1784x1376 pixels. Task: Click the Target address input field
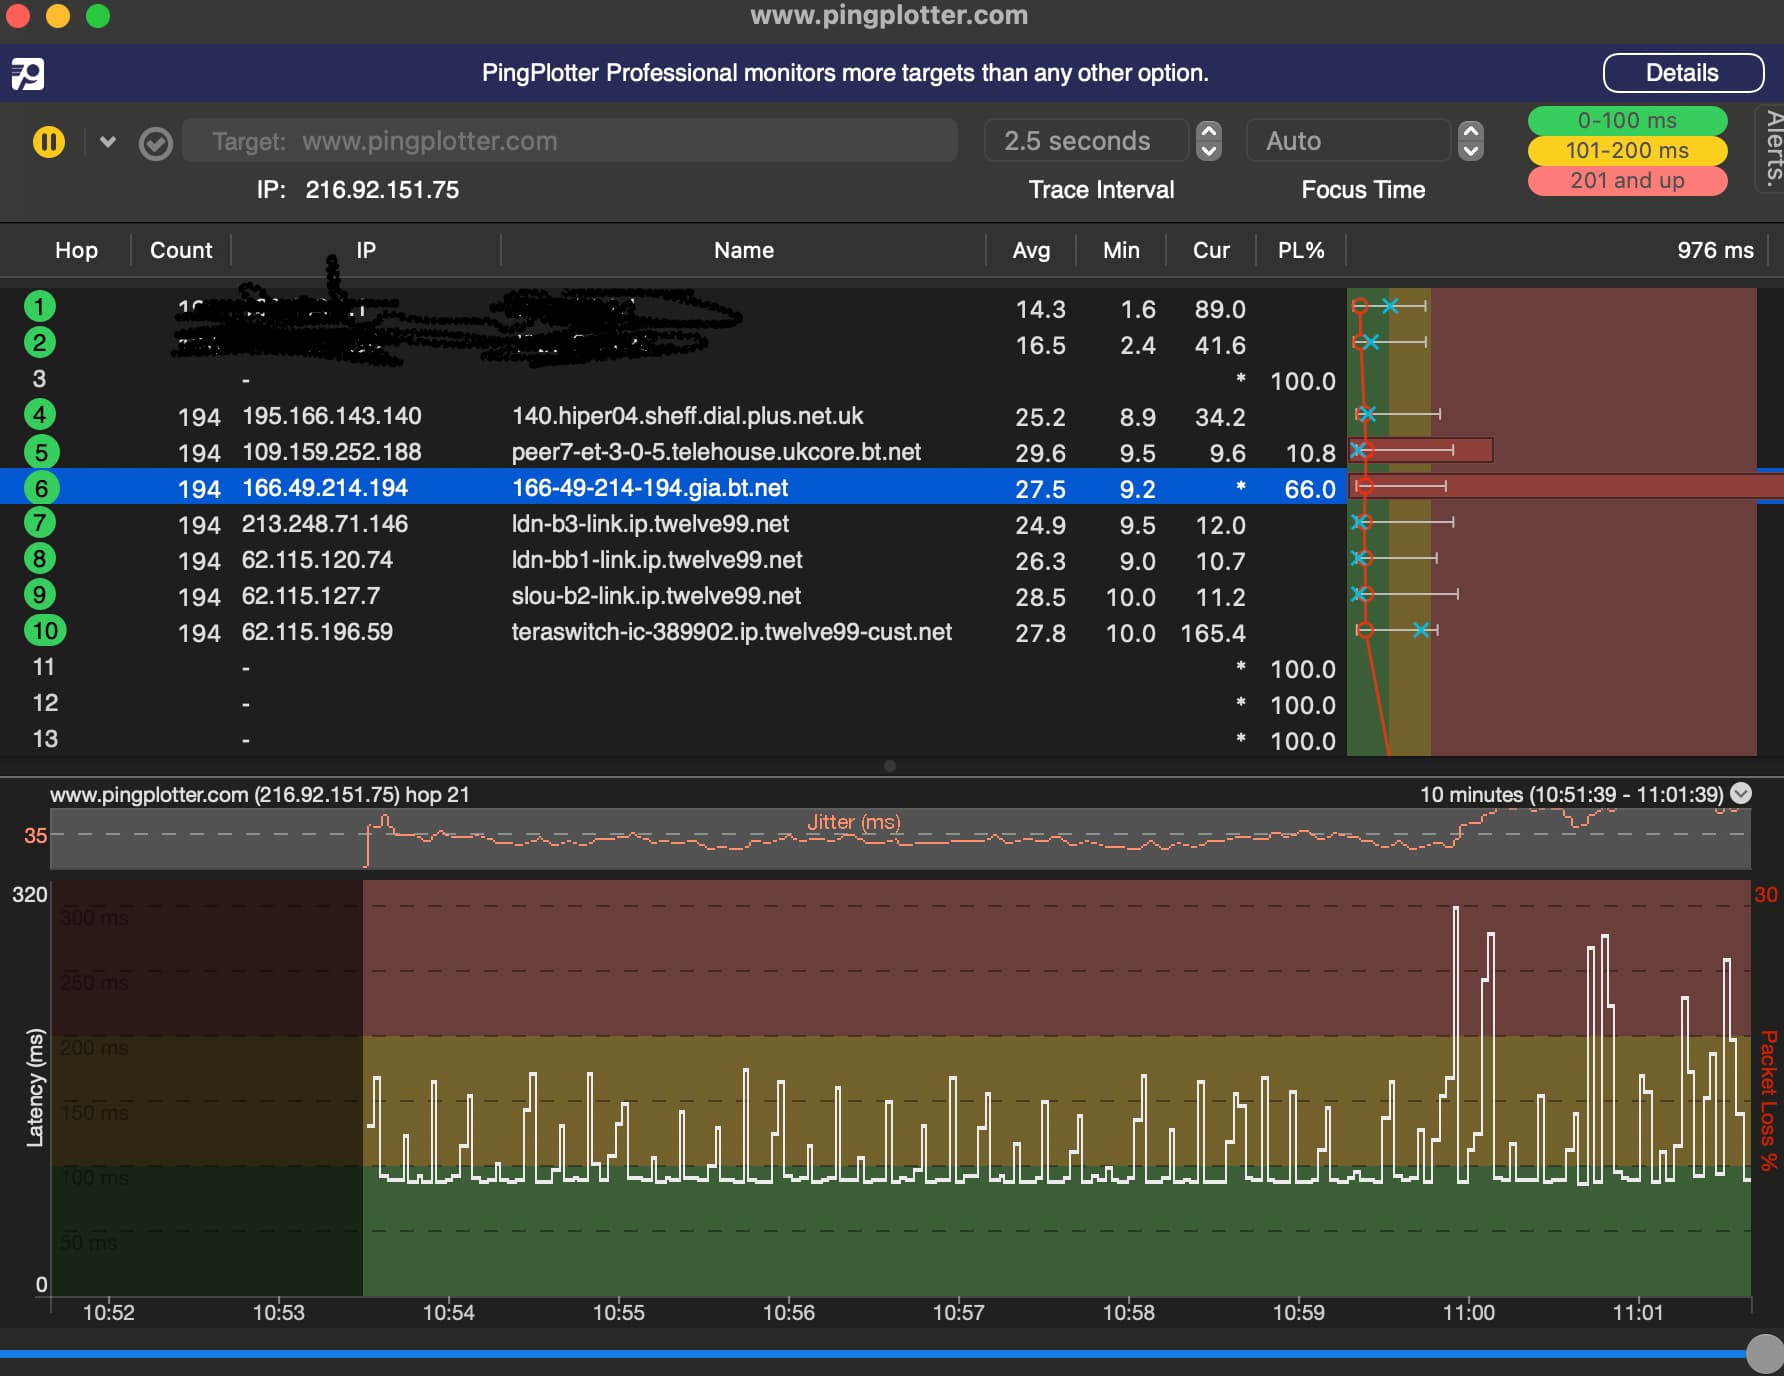(570, 141)
